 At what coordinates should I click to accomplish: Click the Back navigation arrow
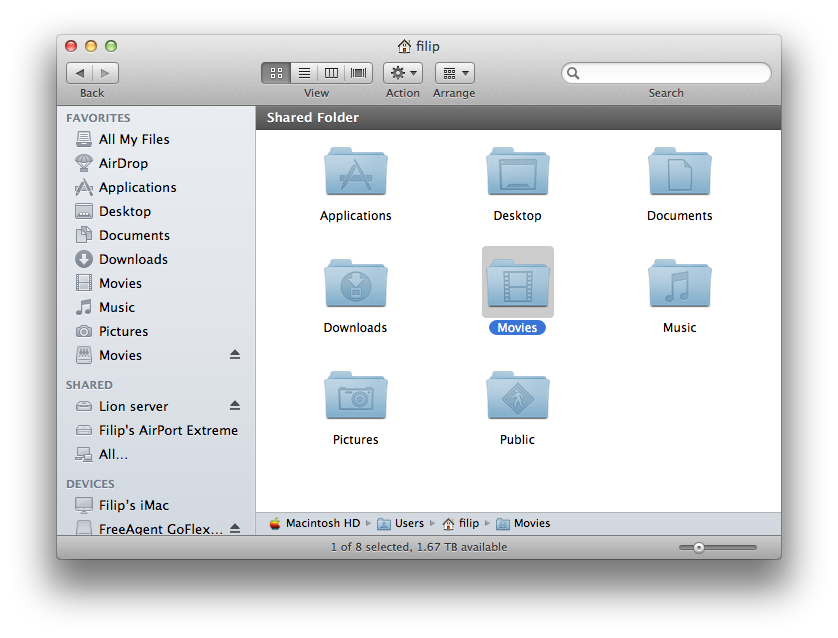(80, 73)
